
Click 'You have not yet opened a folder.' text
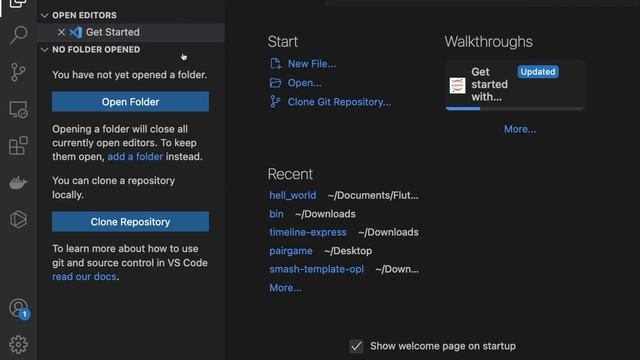[130, 75]
